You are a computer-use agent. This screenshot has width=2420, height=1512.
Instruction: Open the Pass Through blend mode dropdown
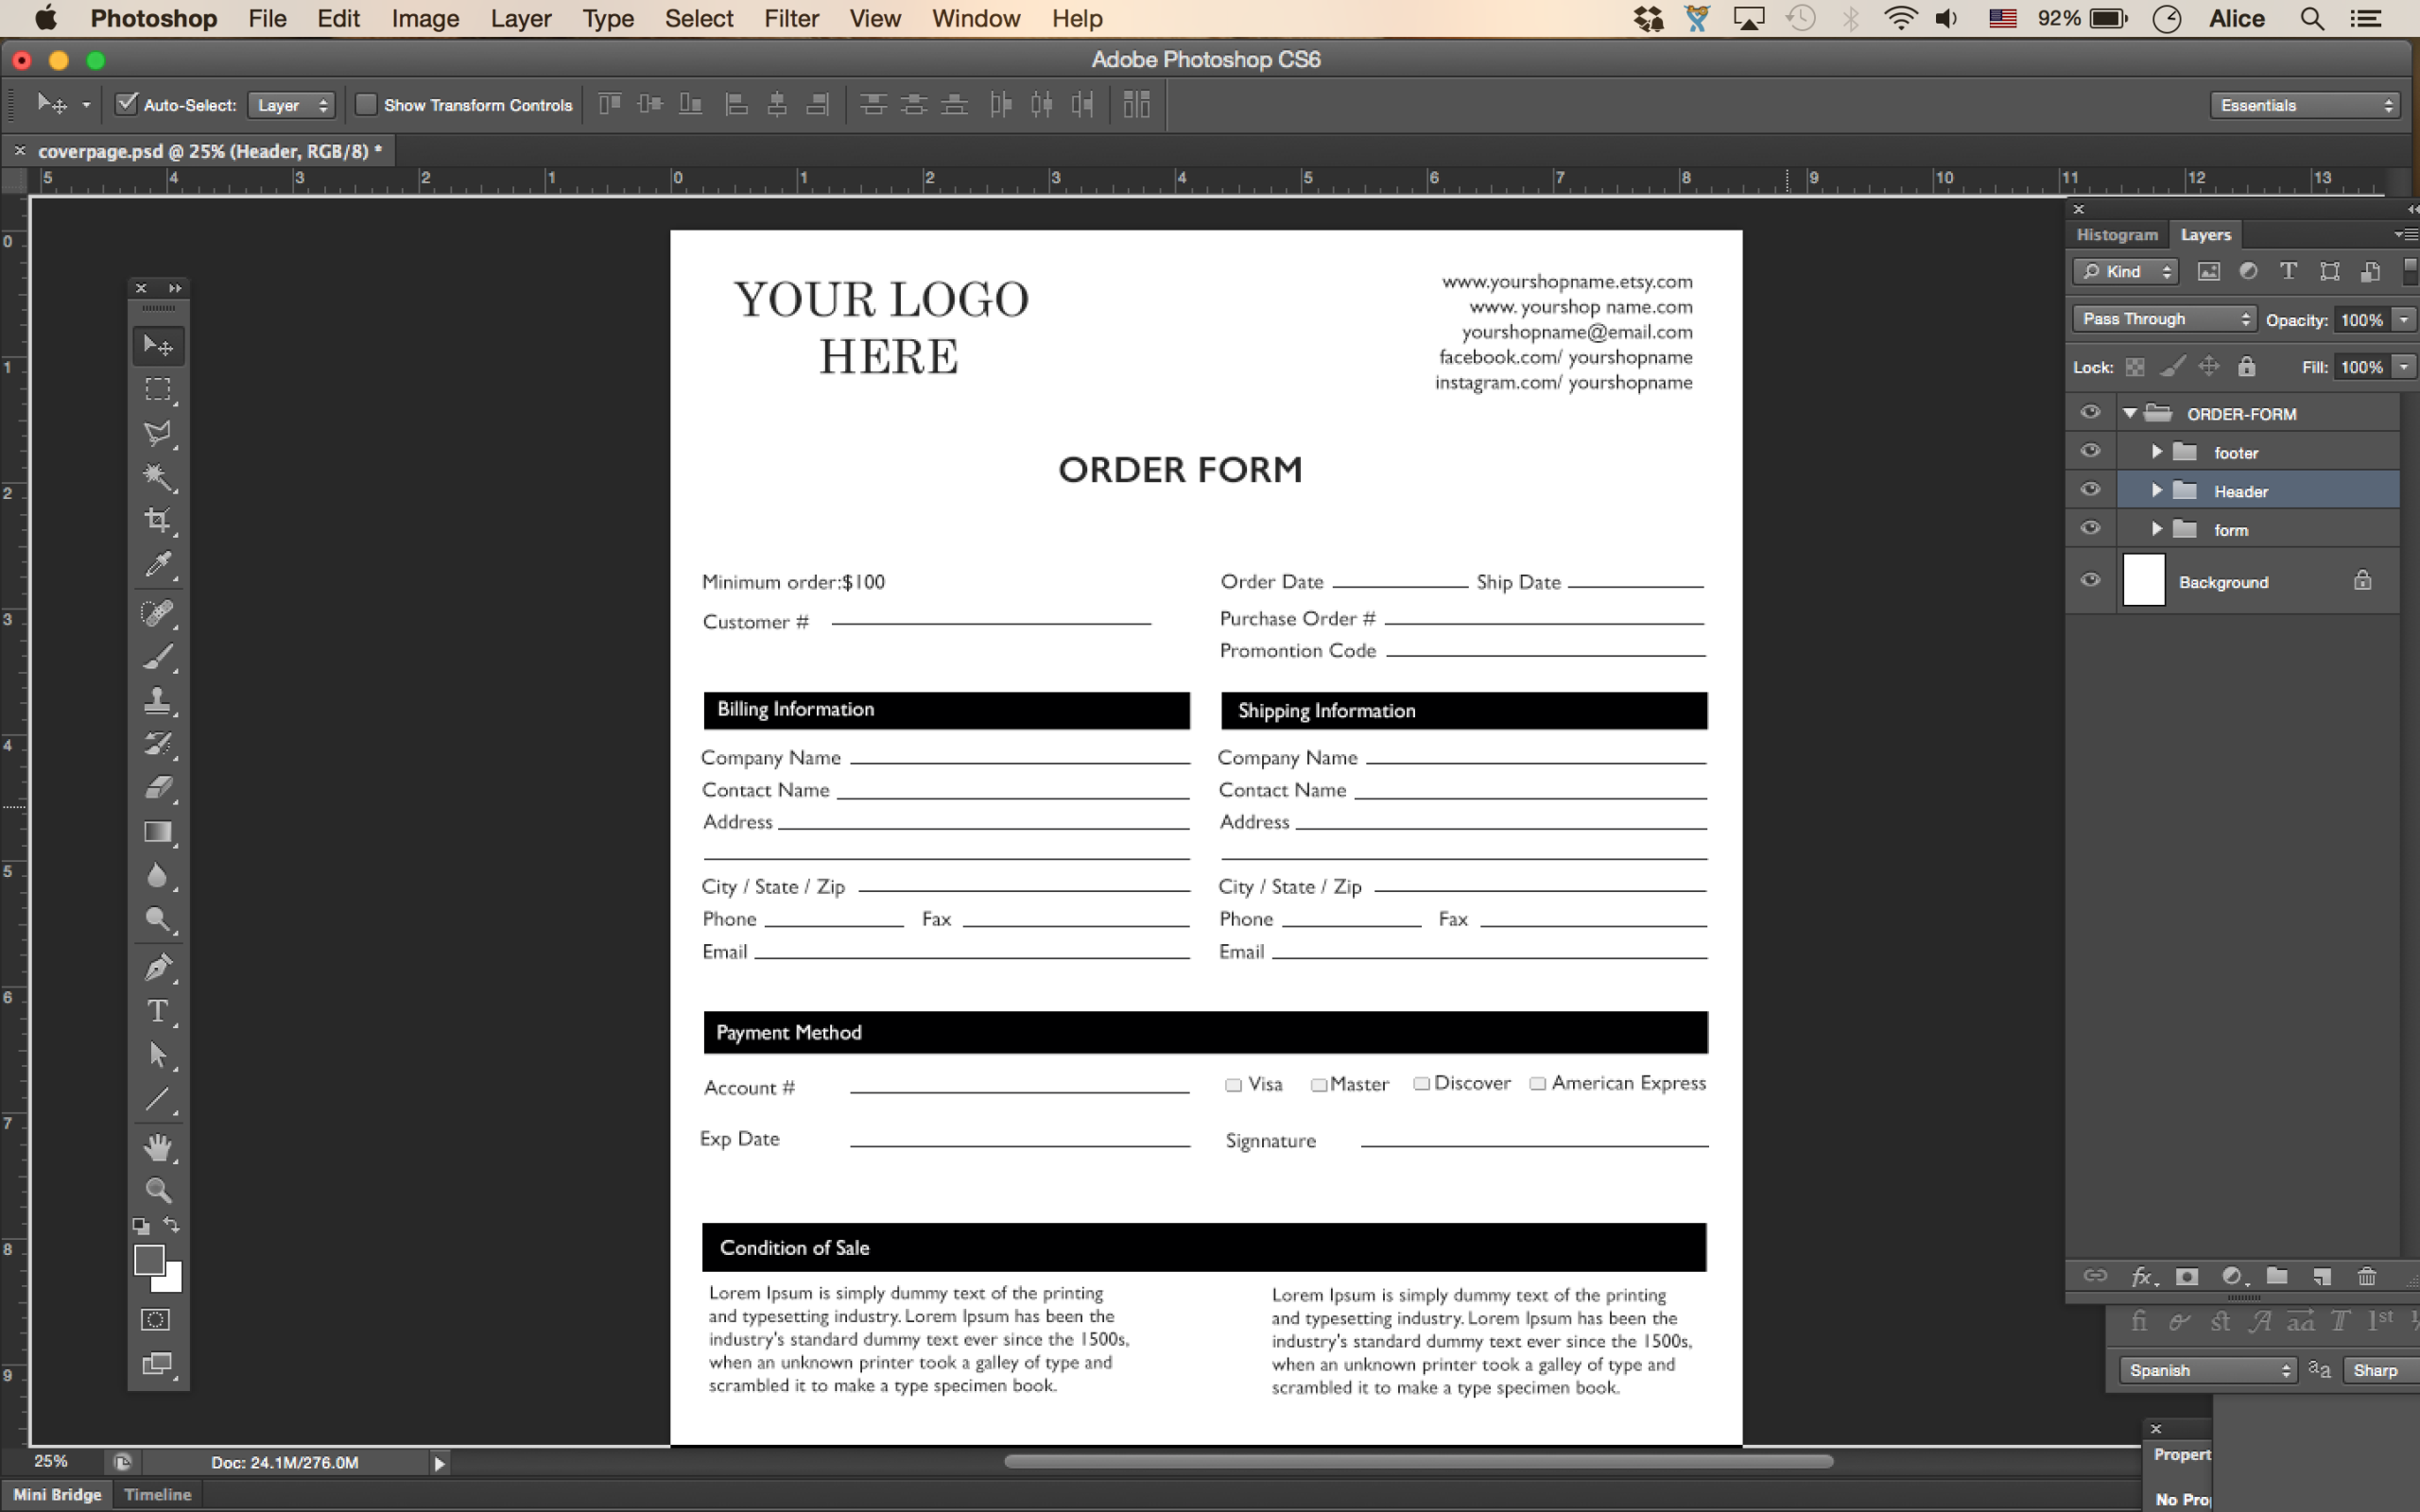coord(2164,319)
